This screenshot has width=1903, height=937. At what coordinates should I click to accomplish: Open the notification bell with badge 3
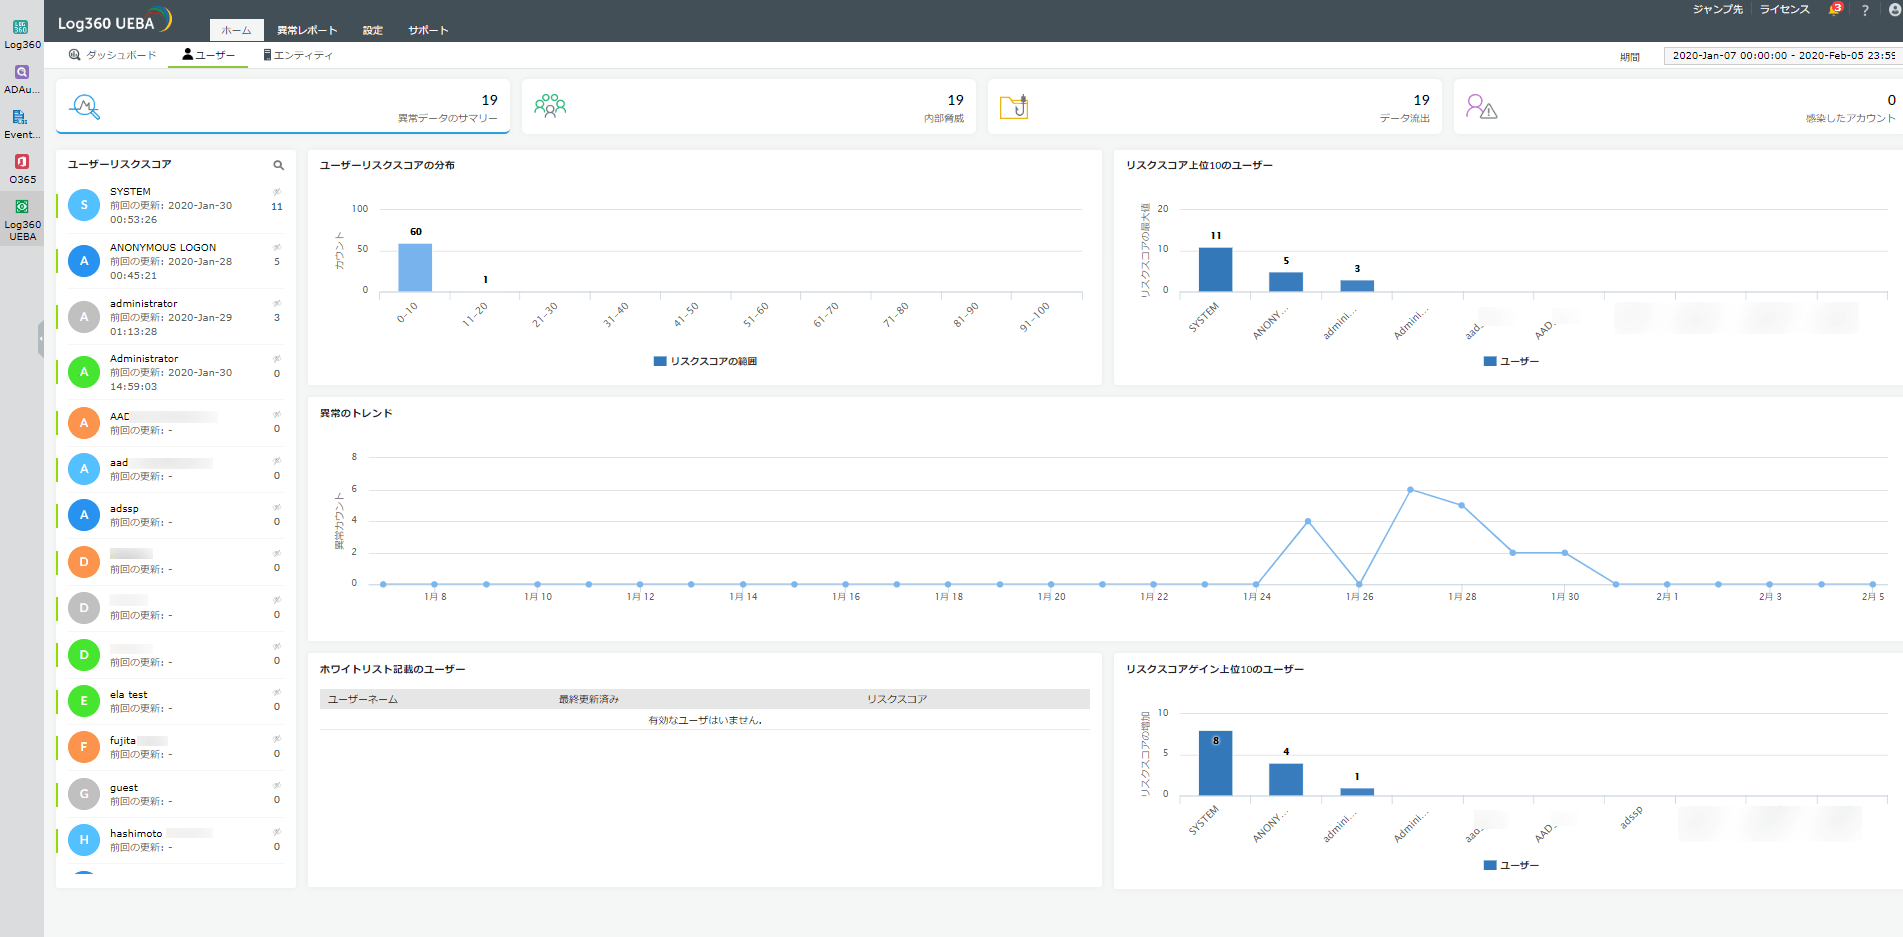point(1835,9)
